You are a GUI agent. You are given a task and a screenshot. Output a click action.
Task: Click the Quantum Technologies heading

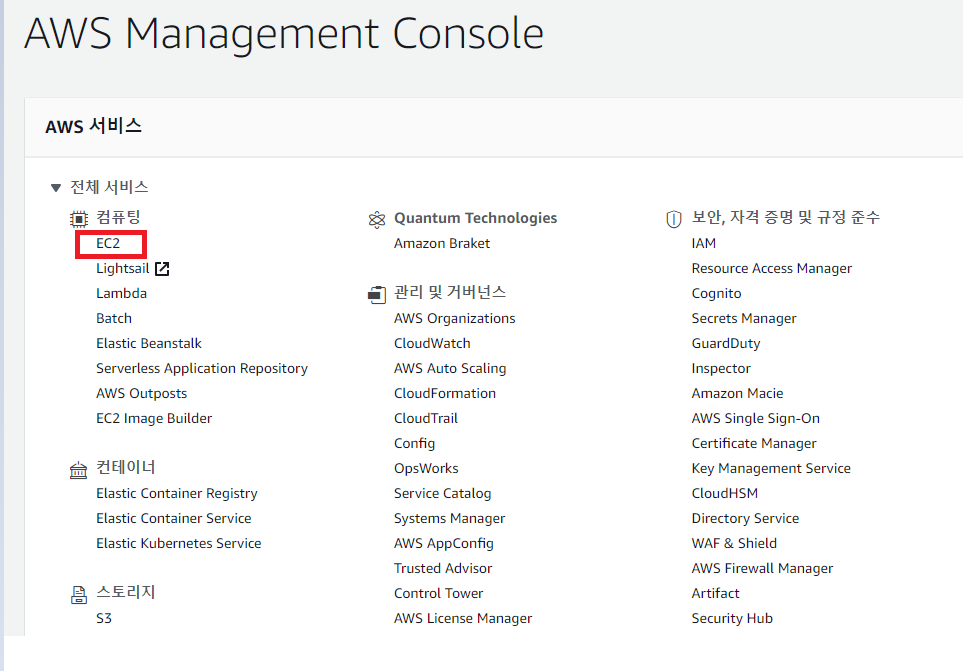click(475, 219)
